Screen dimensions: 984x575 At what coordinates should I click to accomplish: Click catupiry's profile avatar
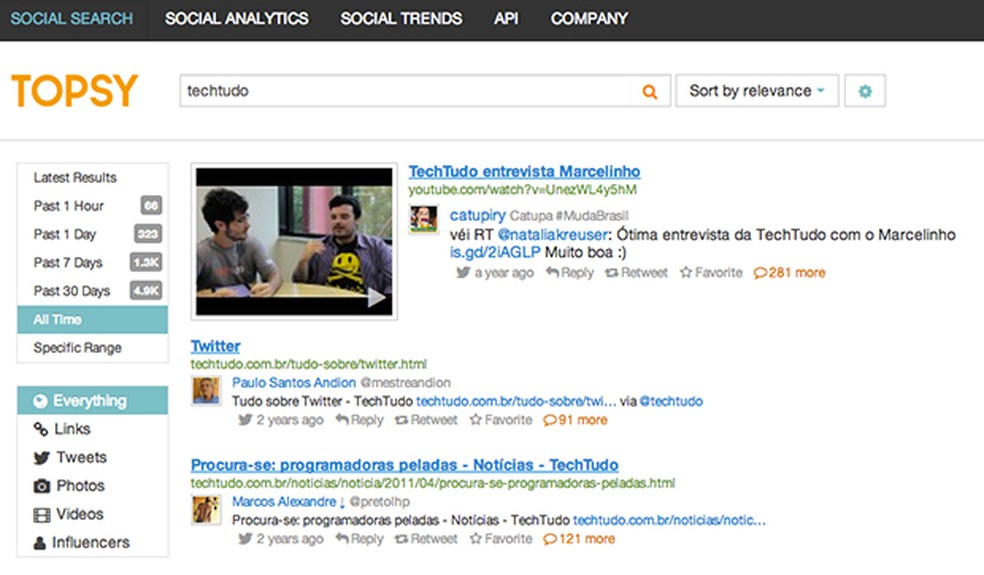pyautogui.click(x=424, y=220)
